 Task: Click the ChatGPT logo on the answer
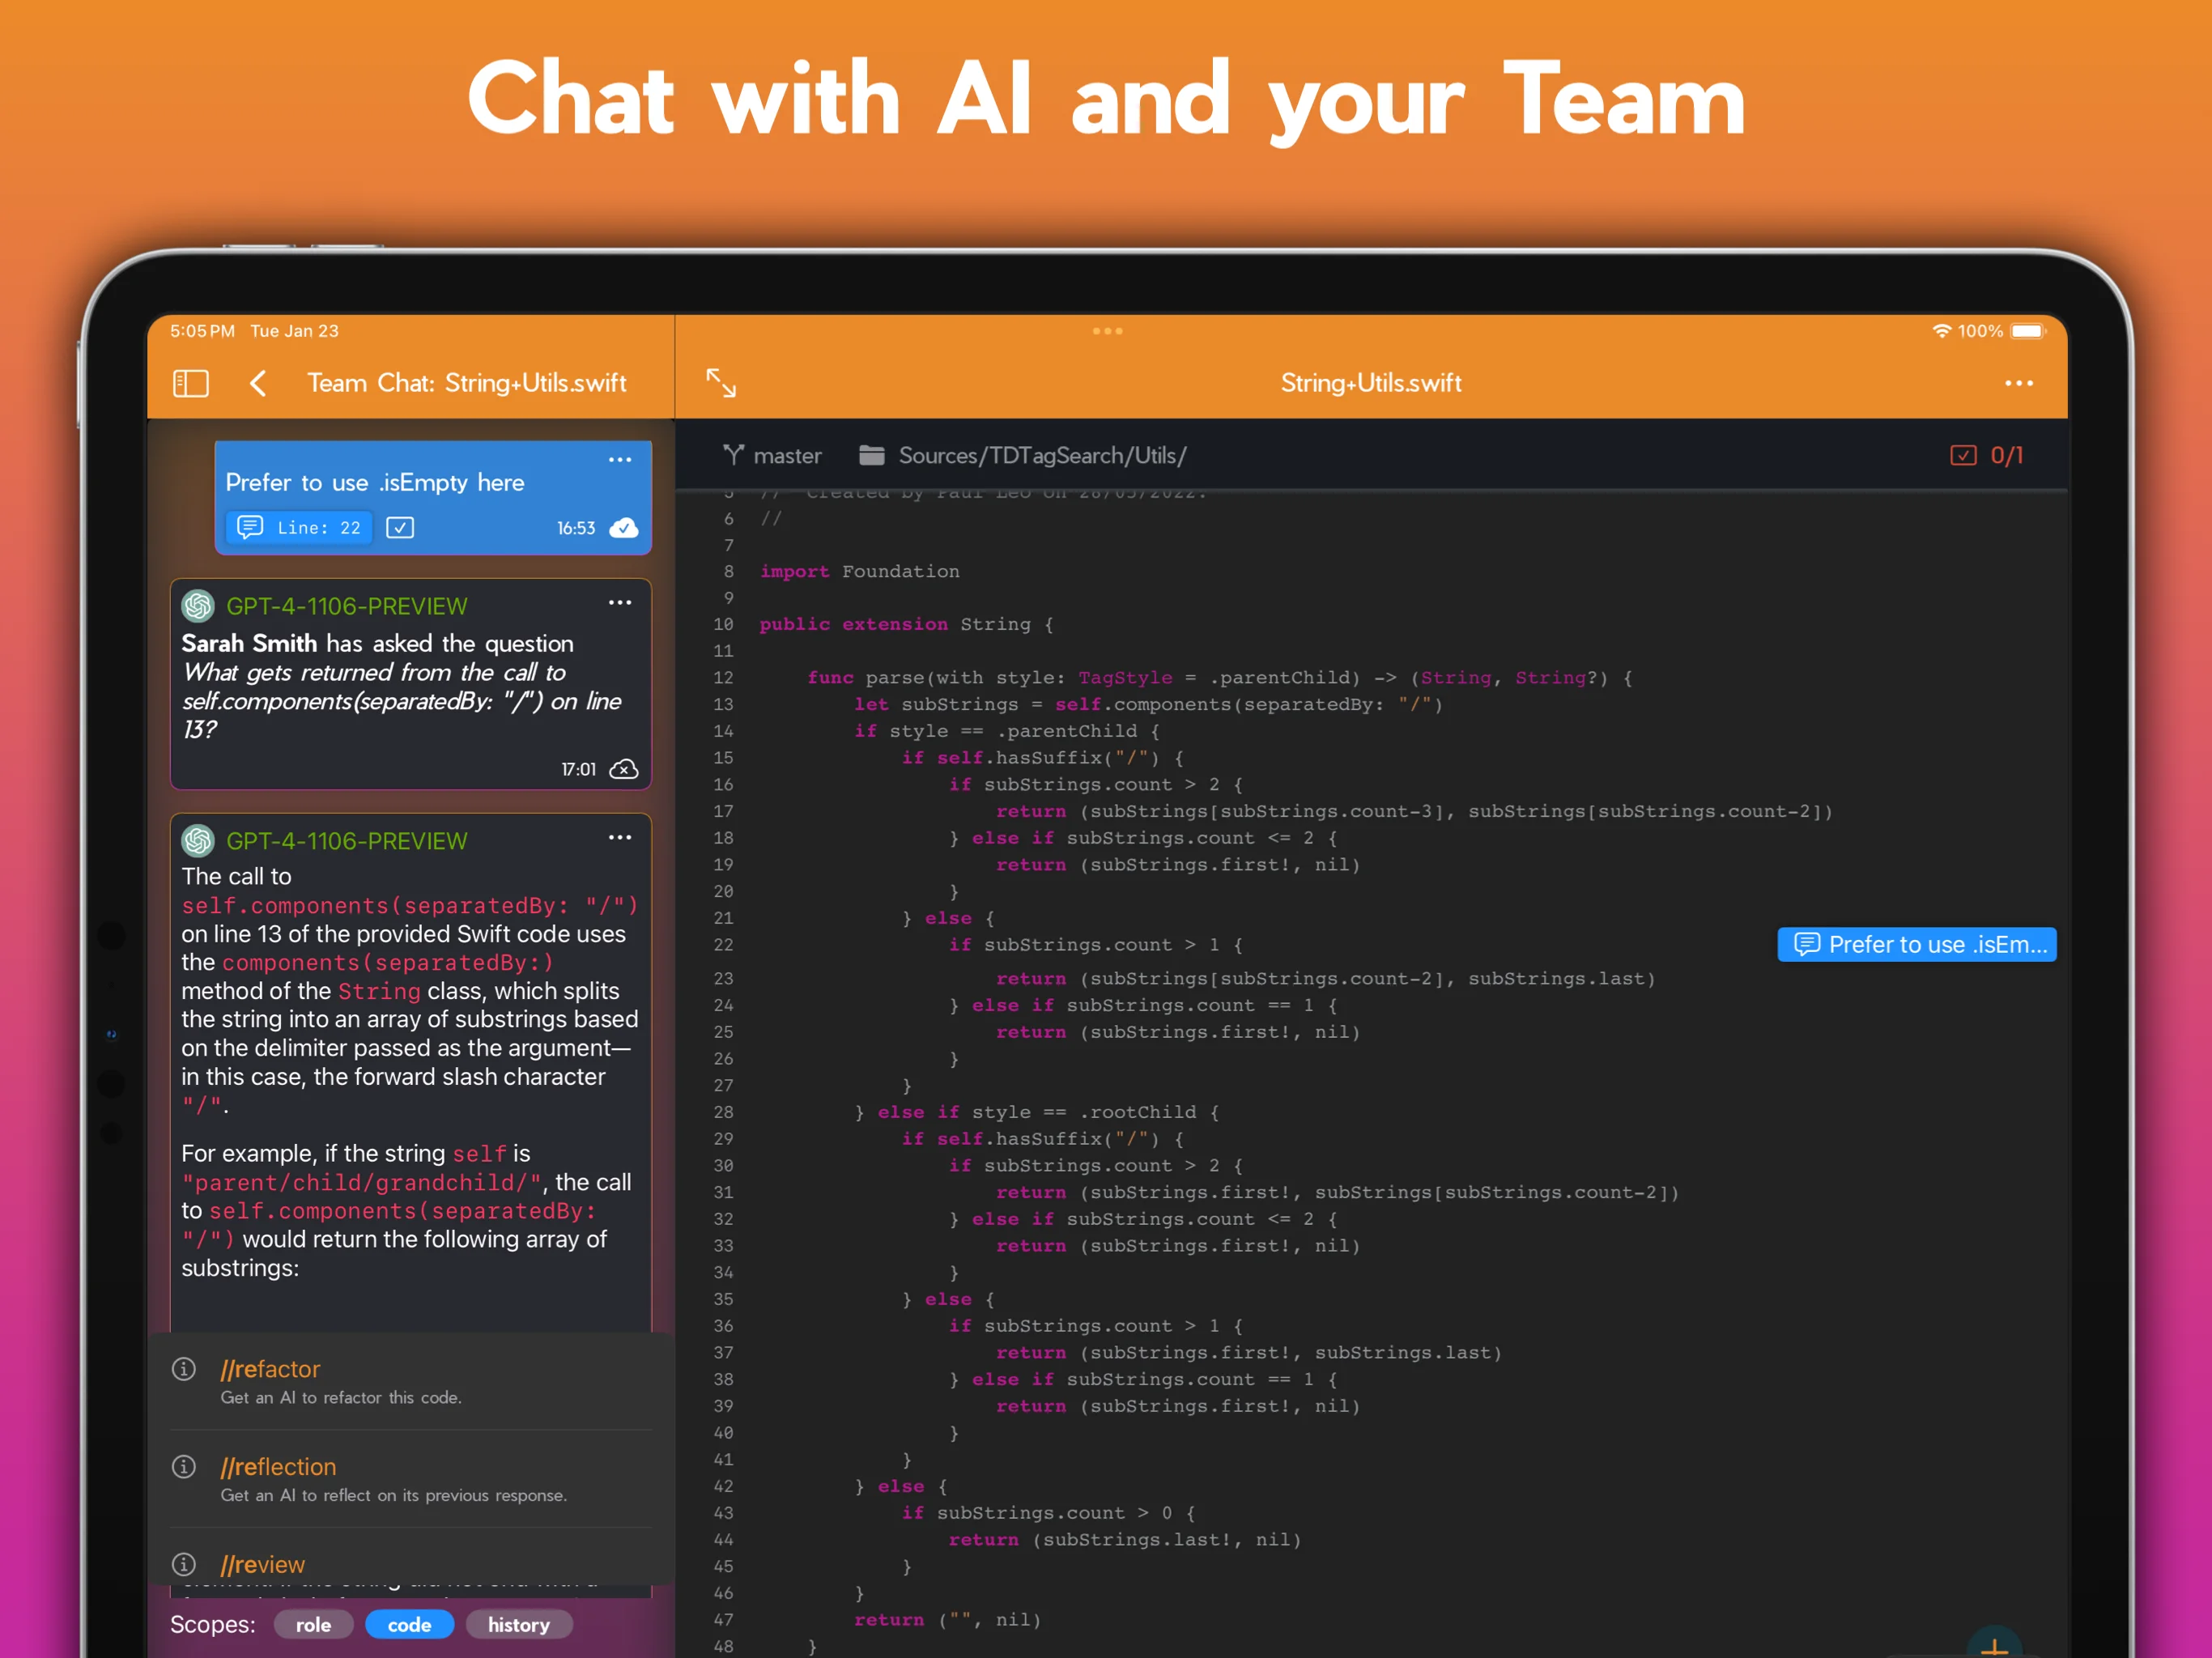tap(198, 841)
